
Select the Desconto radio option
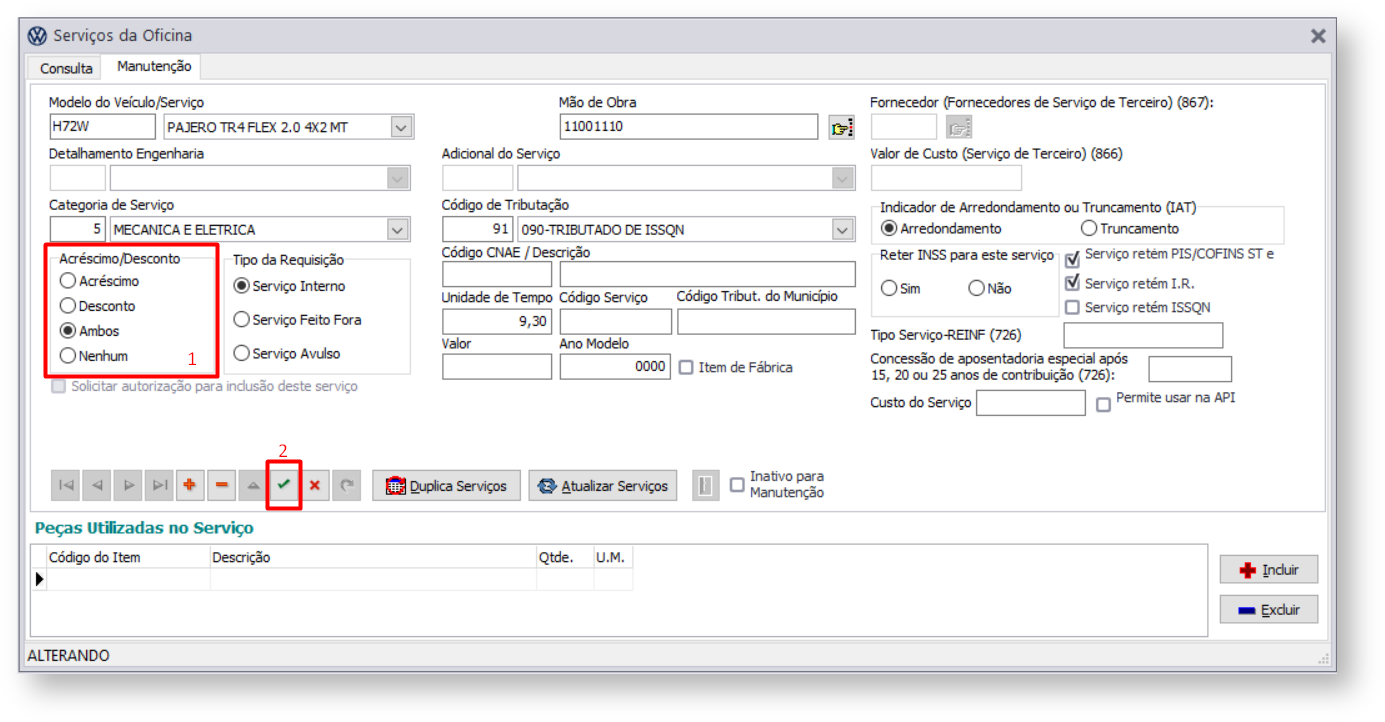(68, 306)
